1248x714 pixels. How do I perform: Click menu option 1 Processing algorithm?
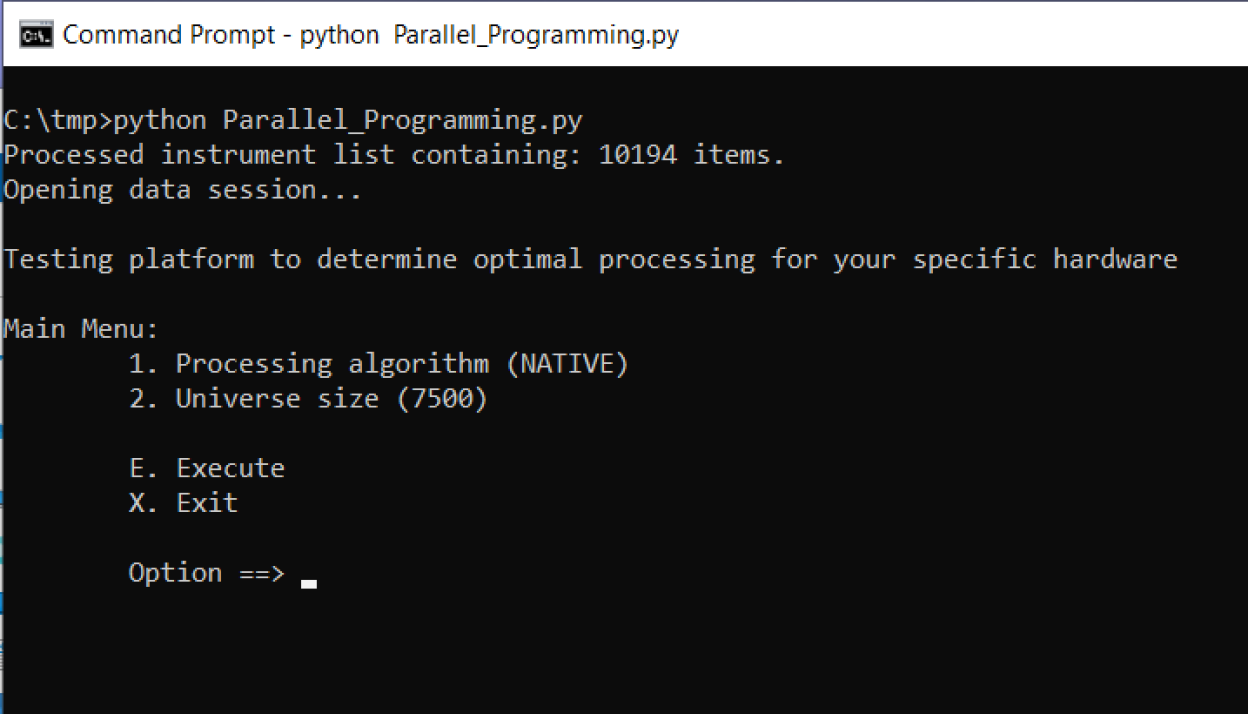point(378,364)
